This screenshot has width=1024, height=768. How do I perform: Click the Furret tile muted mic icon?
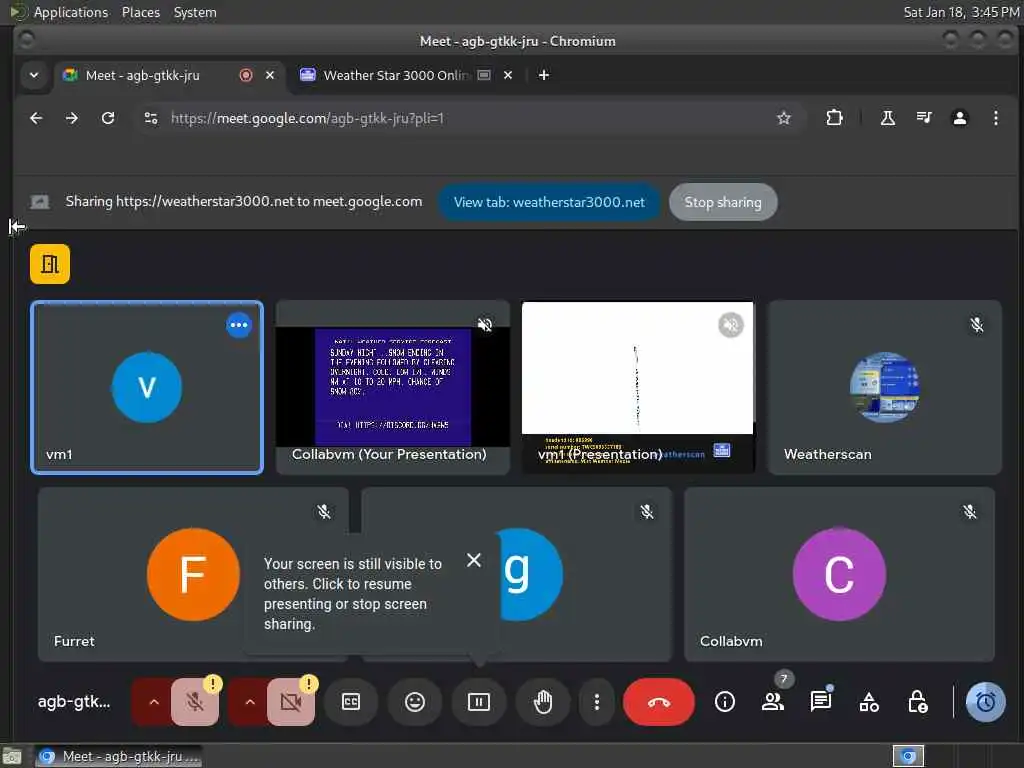click(x=323, y=511)
